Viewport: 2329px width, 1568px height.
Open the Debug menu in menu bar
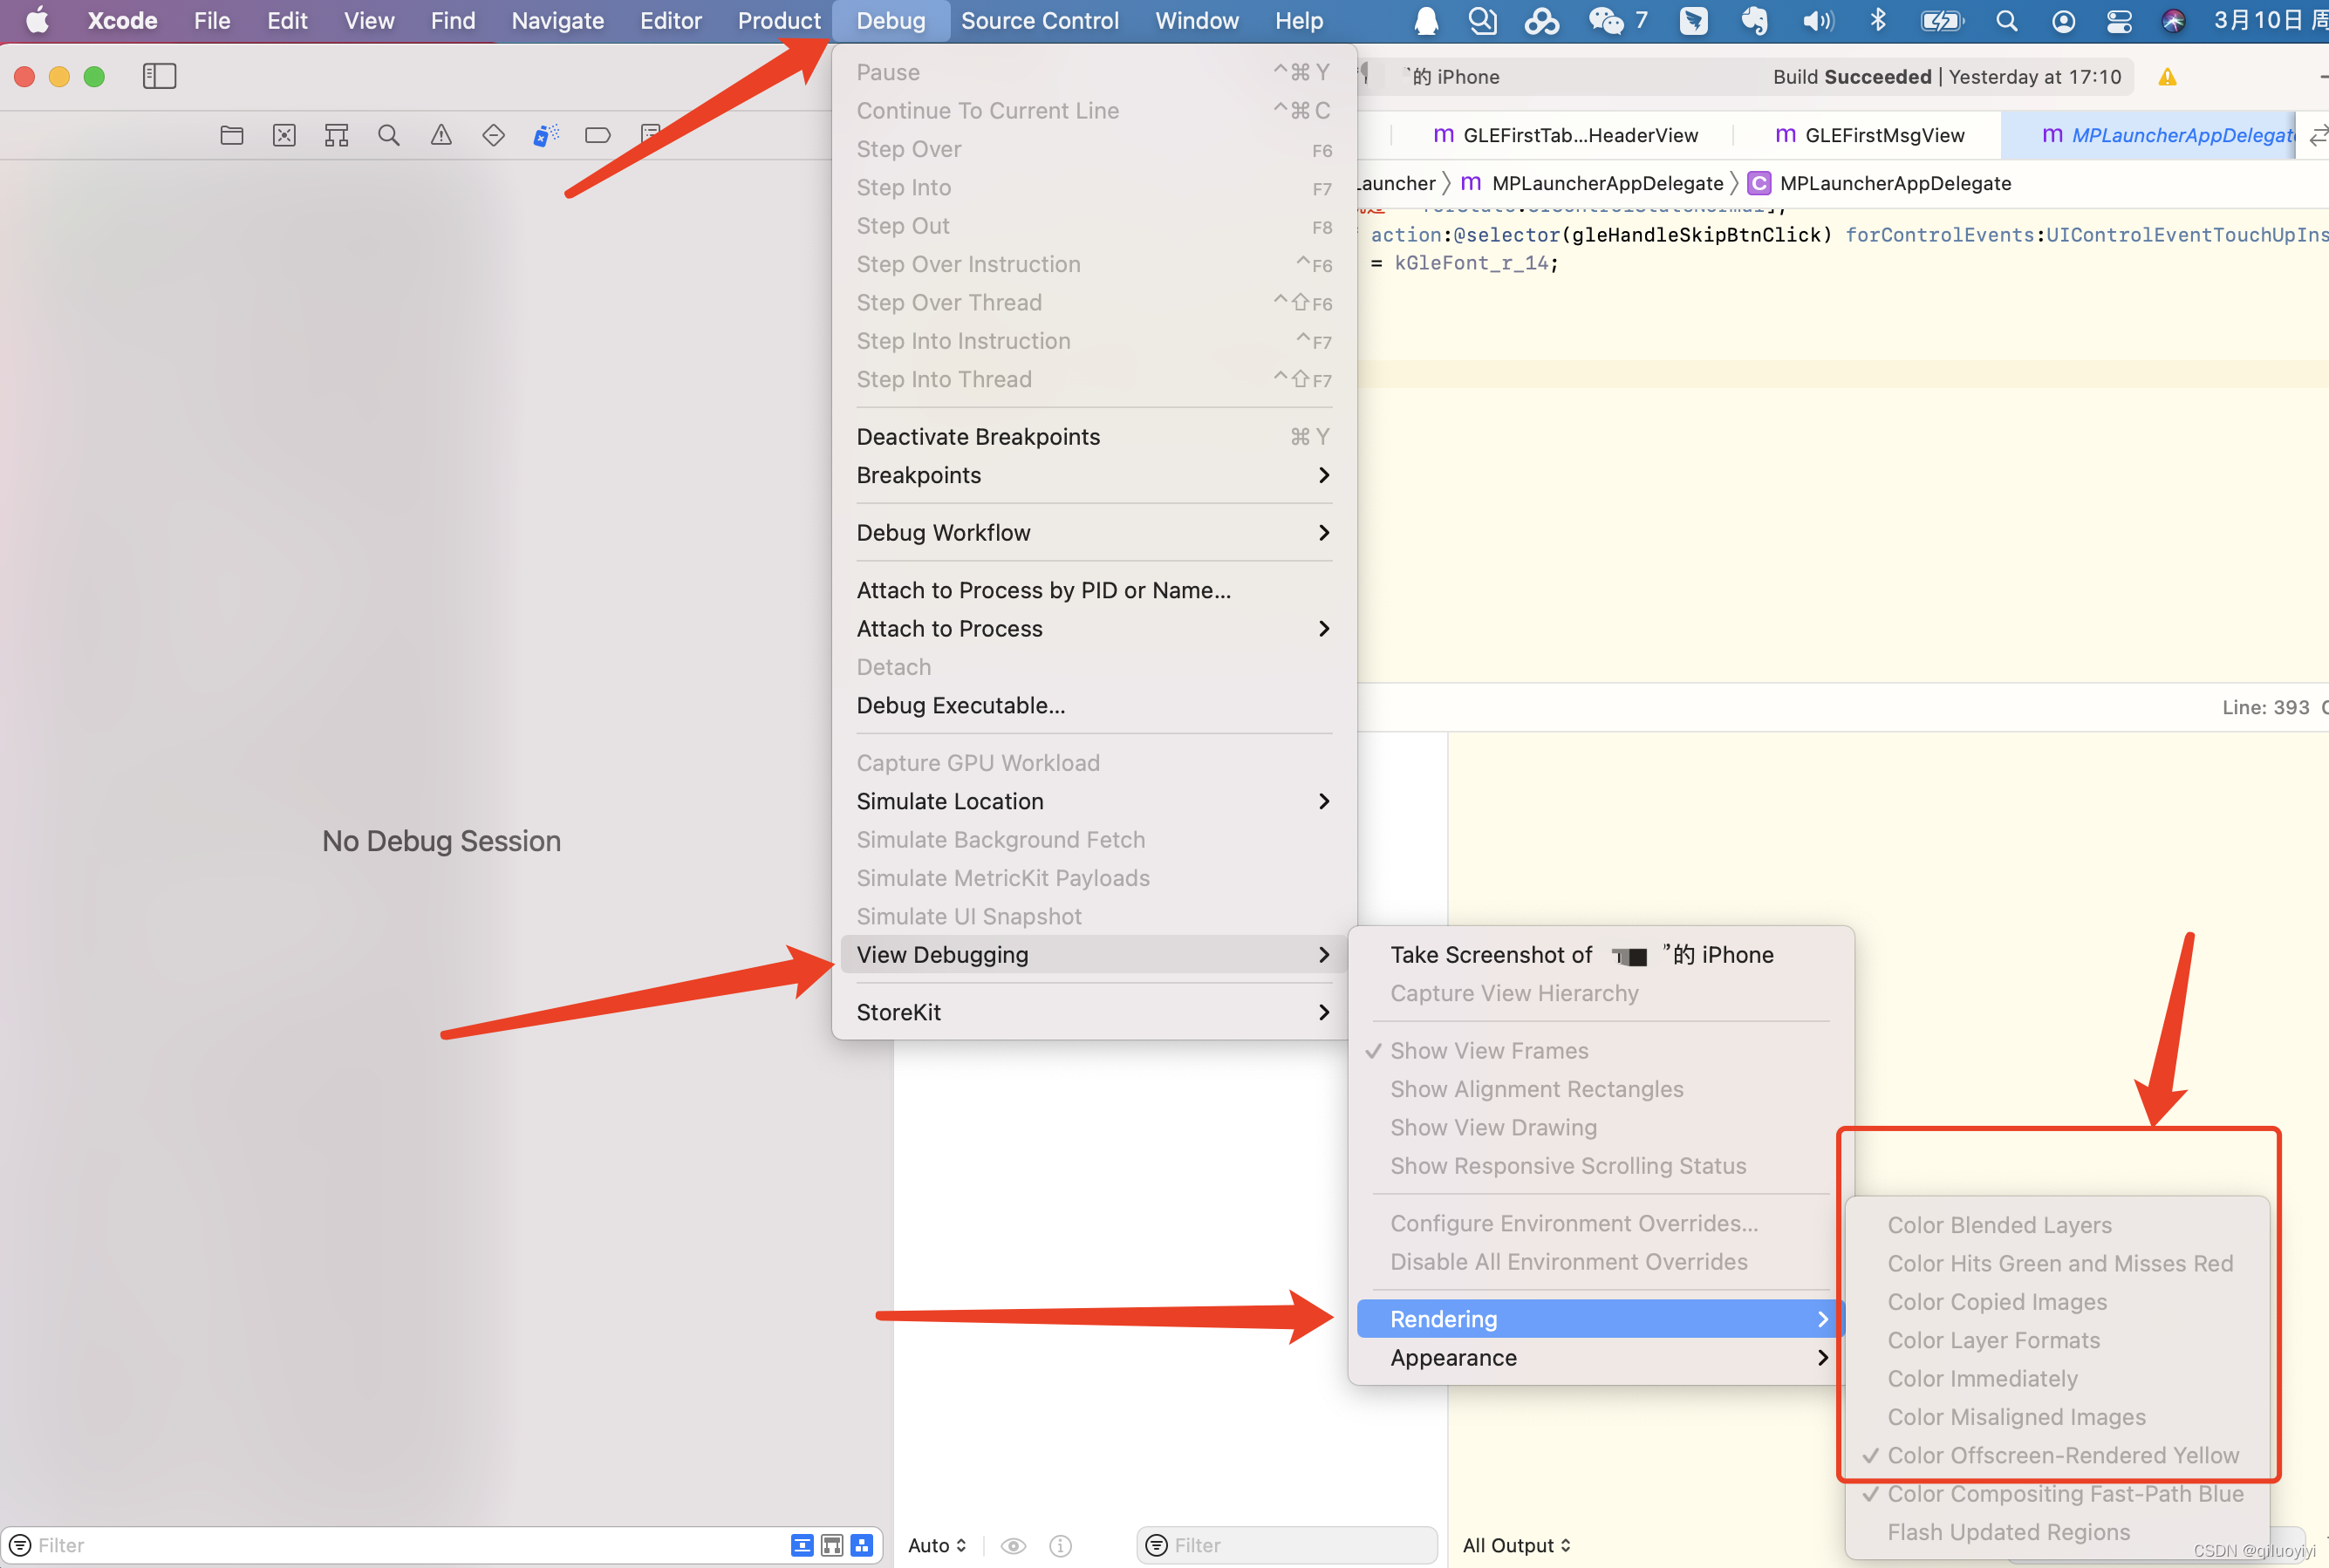891,19
